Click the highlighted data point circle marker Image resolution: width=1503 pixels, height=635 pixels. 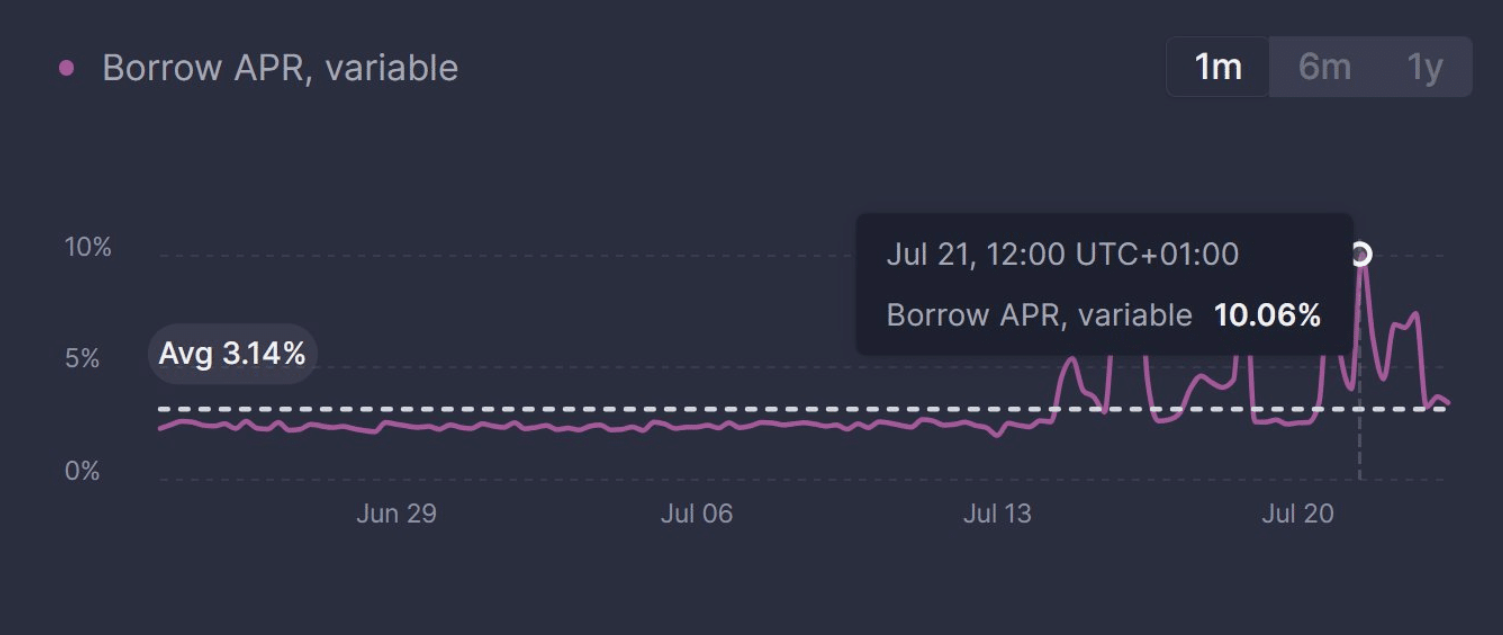[1360, 254]
